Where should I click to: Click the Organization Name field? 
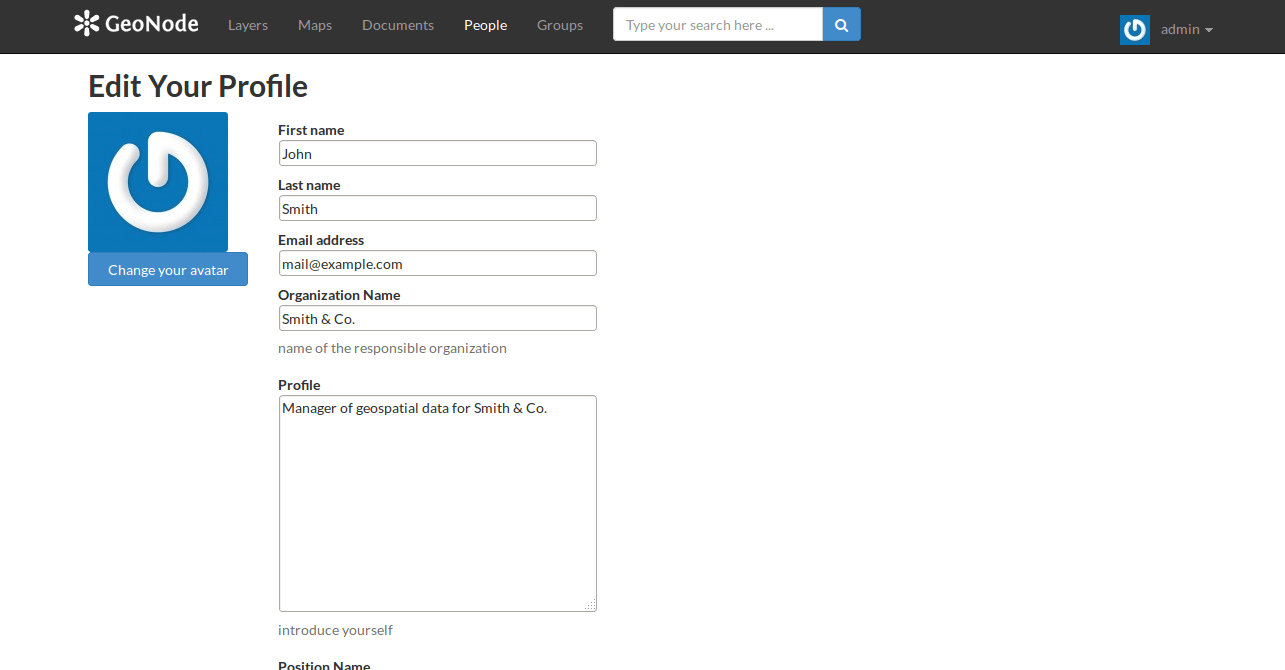click(x=438, y=318)
